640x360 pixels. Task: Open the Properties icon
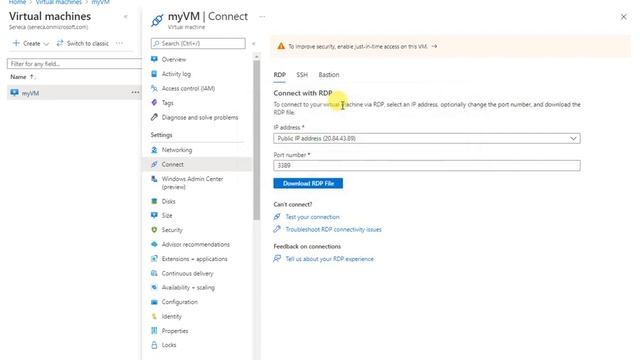pyautogui.click(x=154, y=331)
